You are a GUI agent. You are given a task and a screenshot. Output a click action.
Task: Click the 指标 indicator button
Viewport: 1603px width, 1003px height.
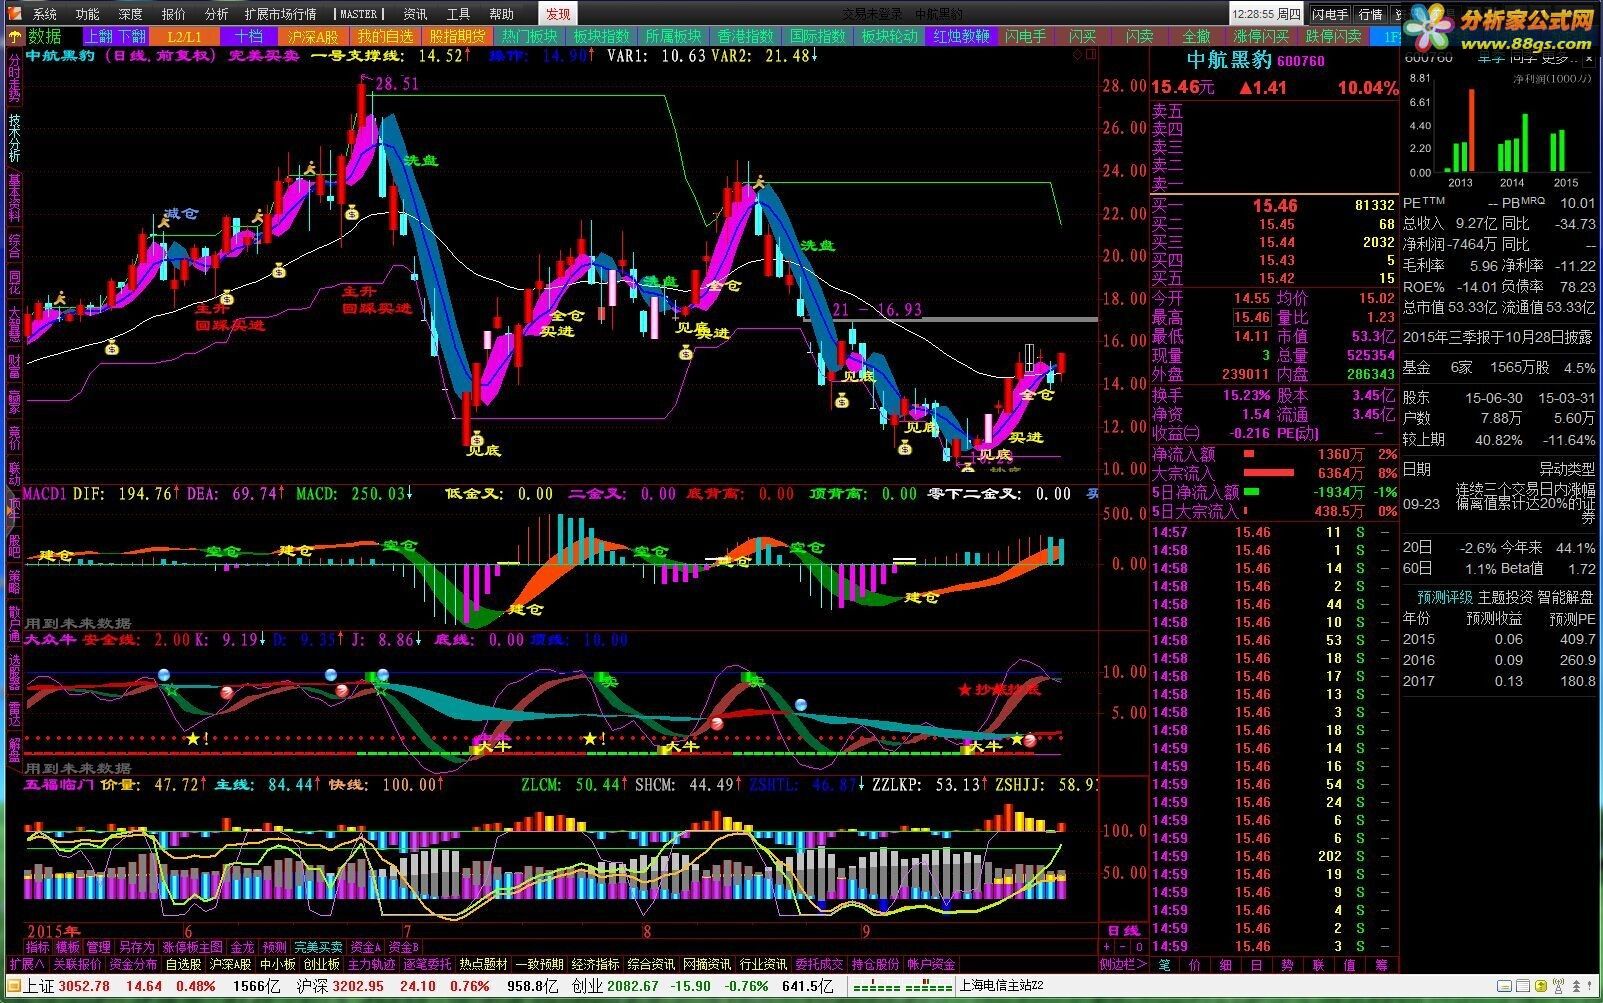pos(38,947)
